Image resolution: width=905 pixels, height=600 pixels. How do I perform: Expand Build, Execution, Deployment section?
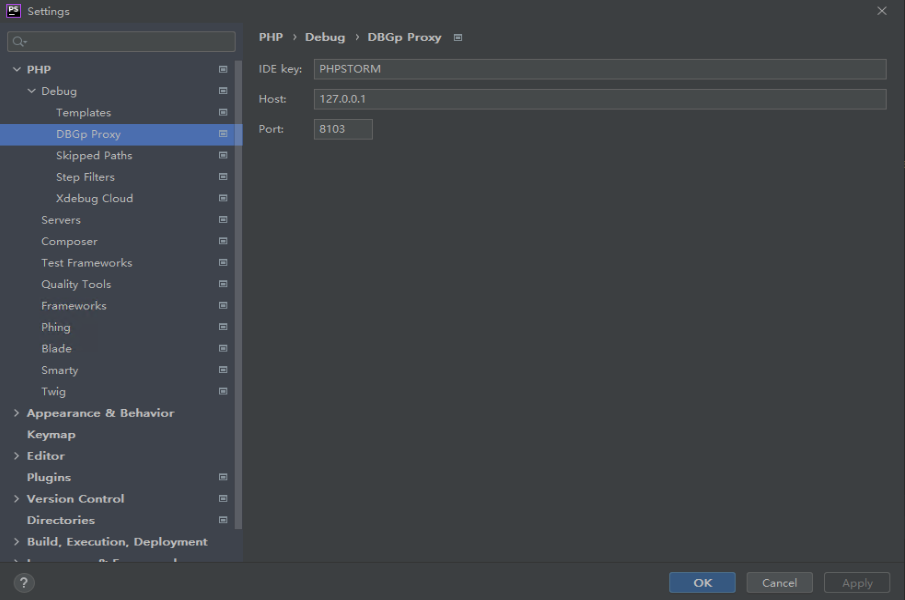tap(16, 542)
